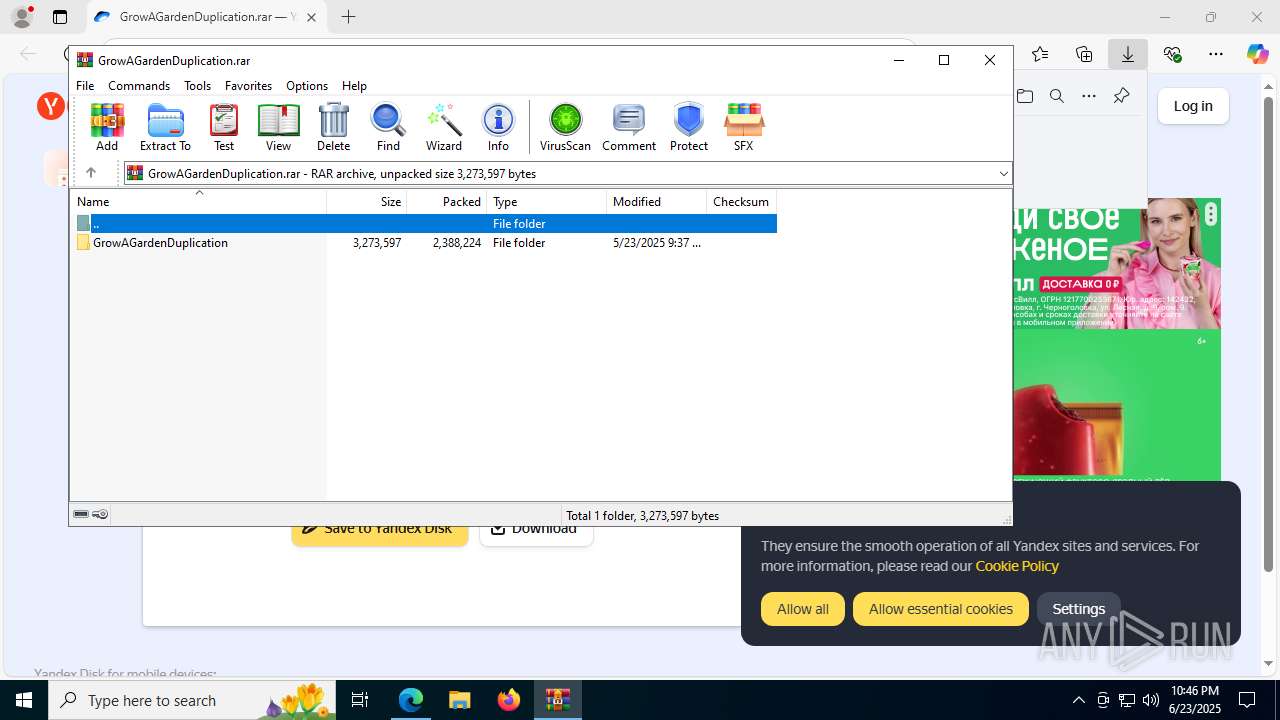Screen dimensions: 1280x720
Task: Open Edge Settings and more ellipsis
Action: pos(1216,54)
